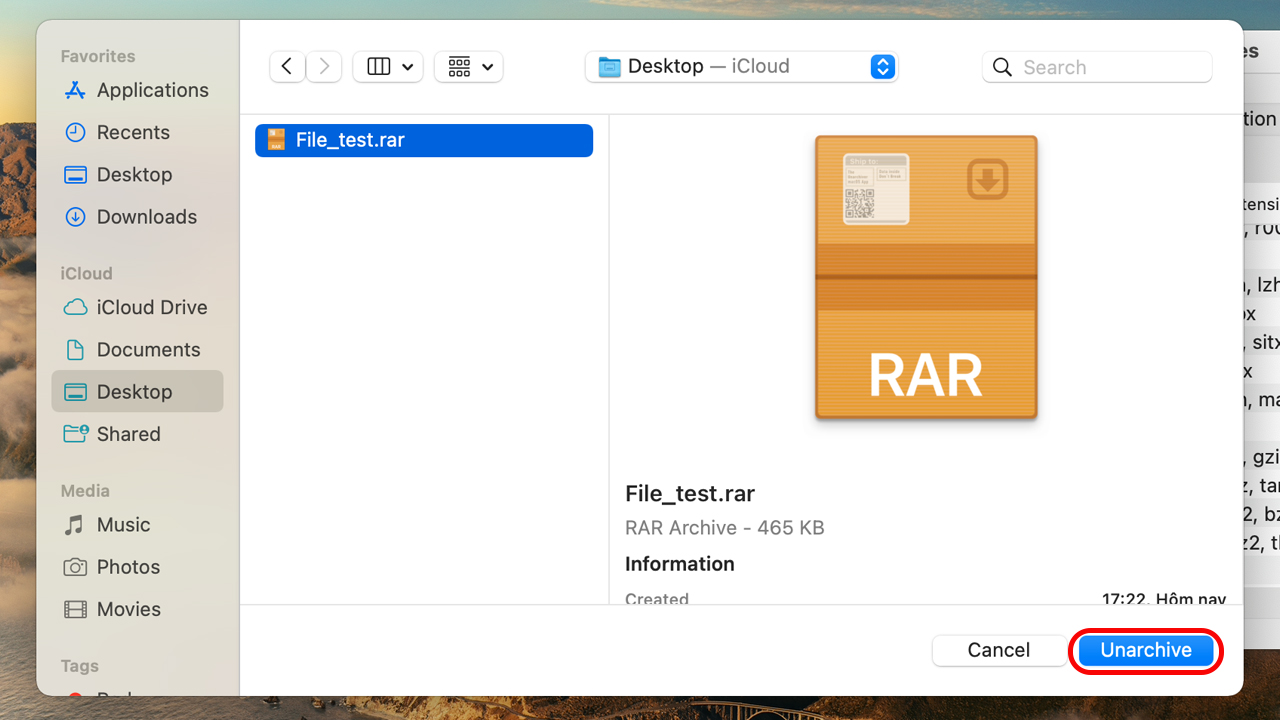
Task: Open the column view options chevron
Action: [408, 67]
